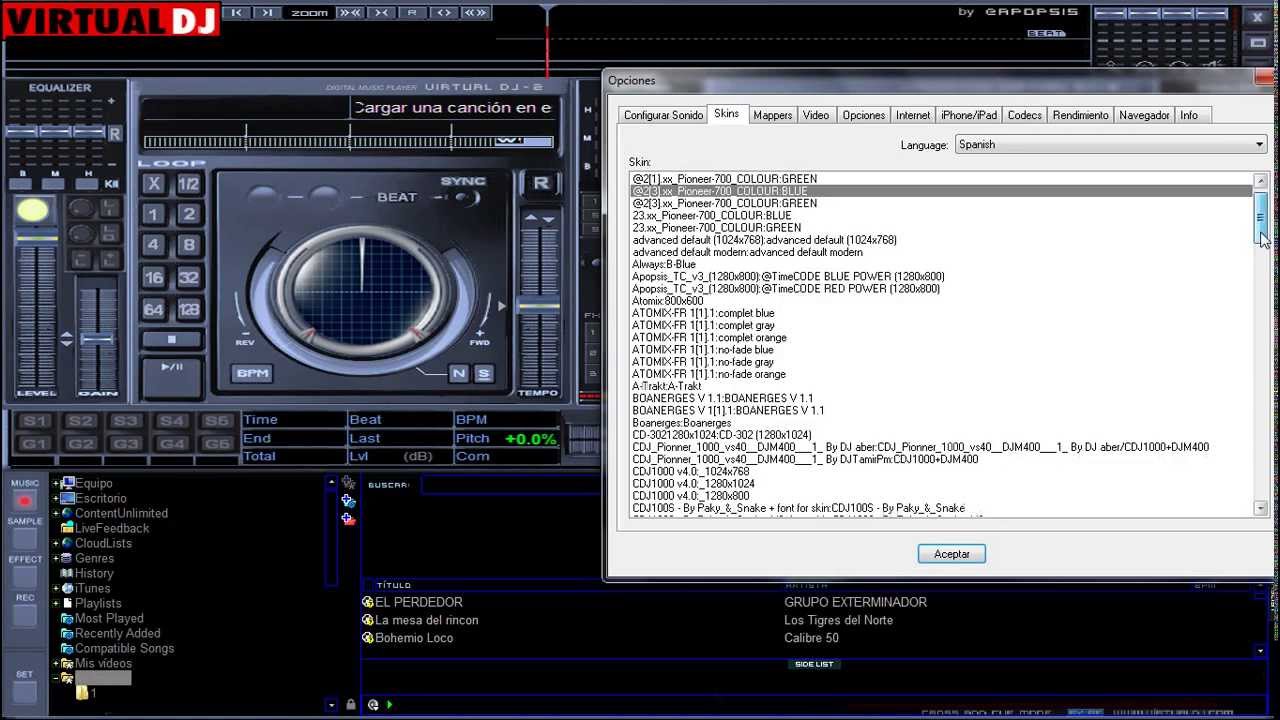Open the Internet tab

(913, 115)
